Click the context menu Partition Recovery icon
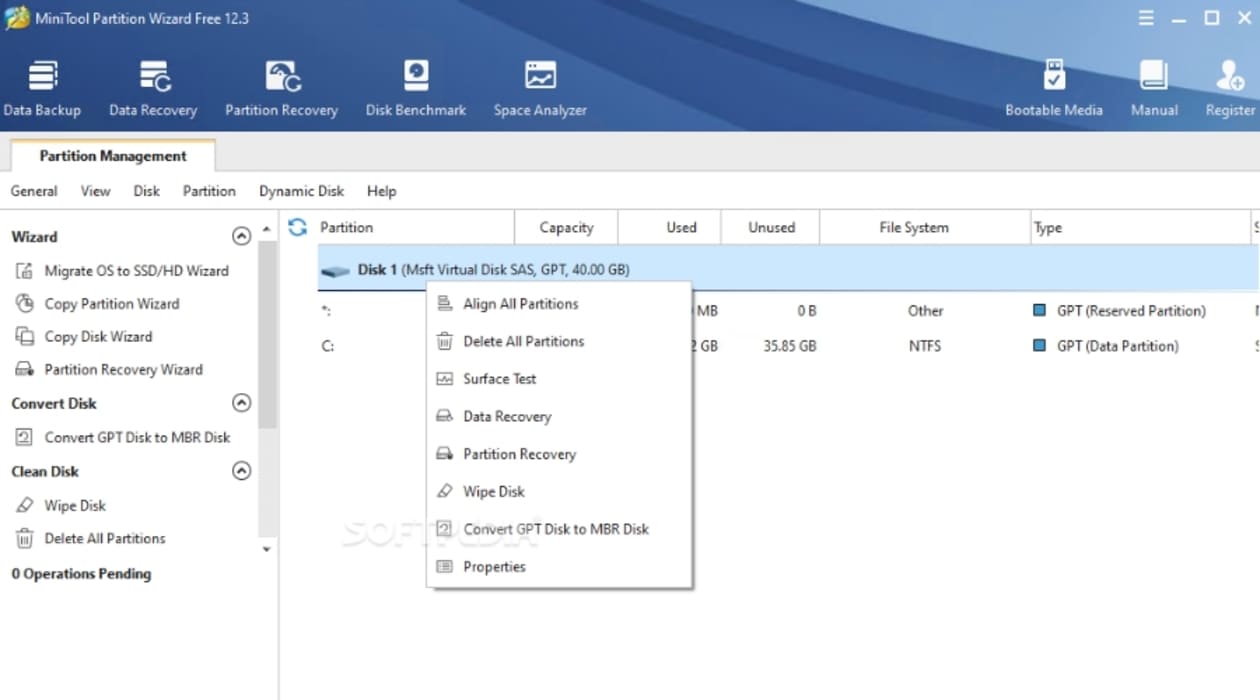The width and height of the screenshot is (1260, 700). tap(445, 454)
